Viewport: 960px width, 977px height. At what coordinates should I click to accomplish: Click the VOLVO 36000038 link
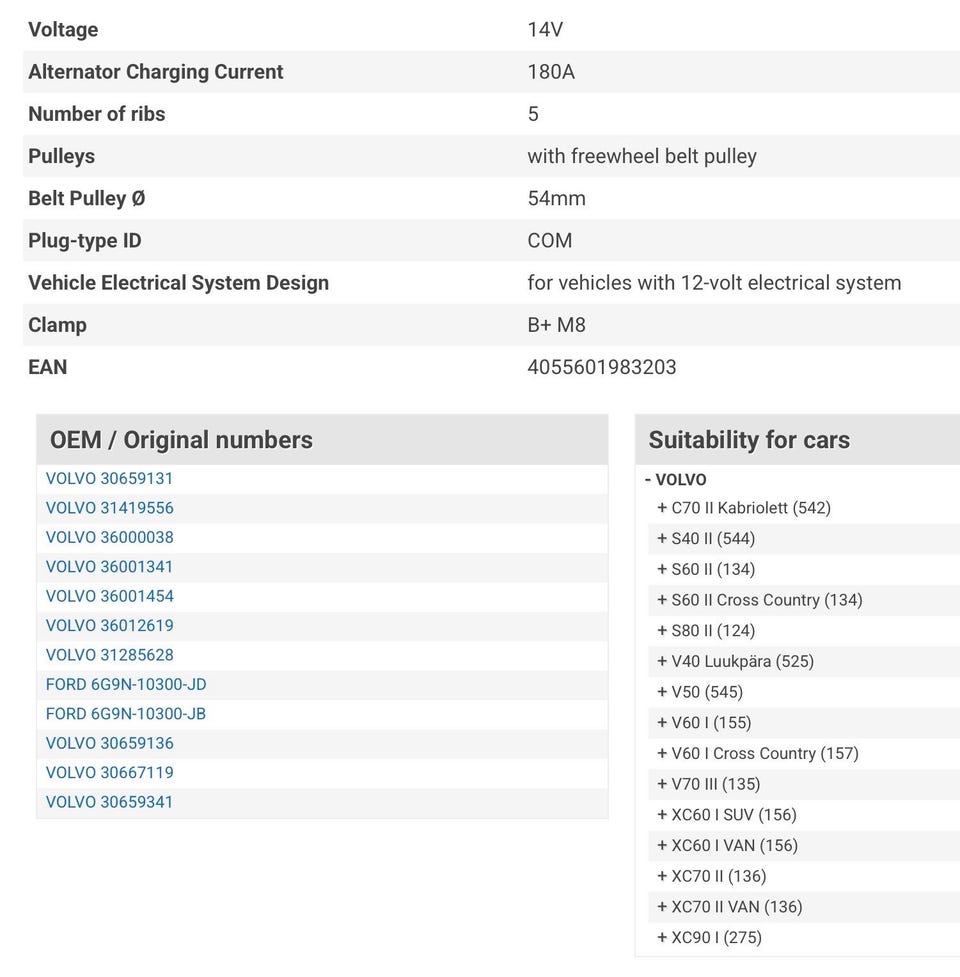click(109, 538)
